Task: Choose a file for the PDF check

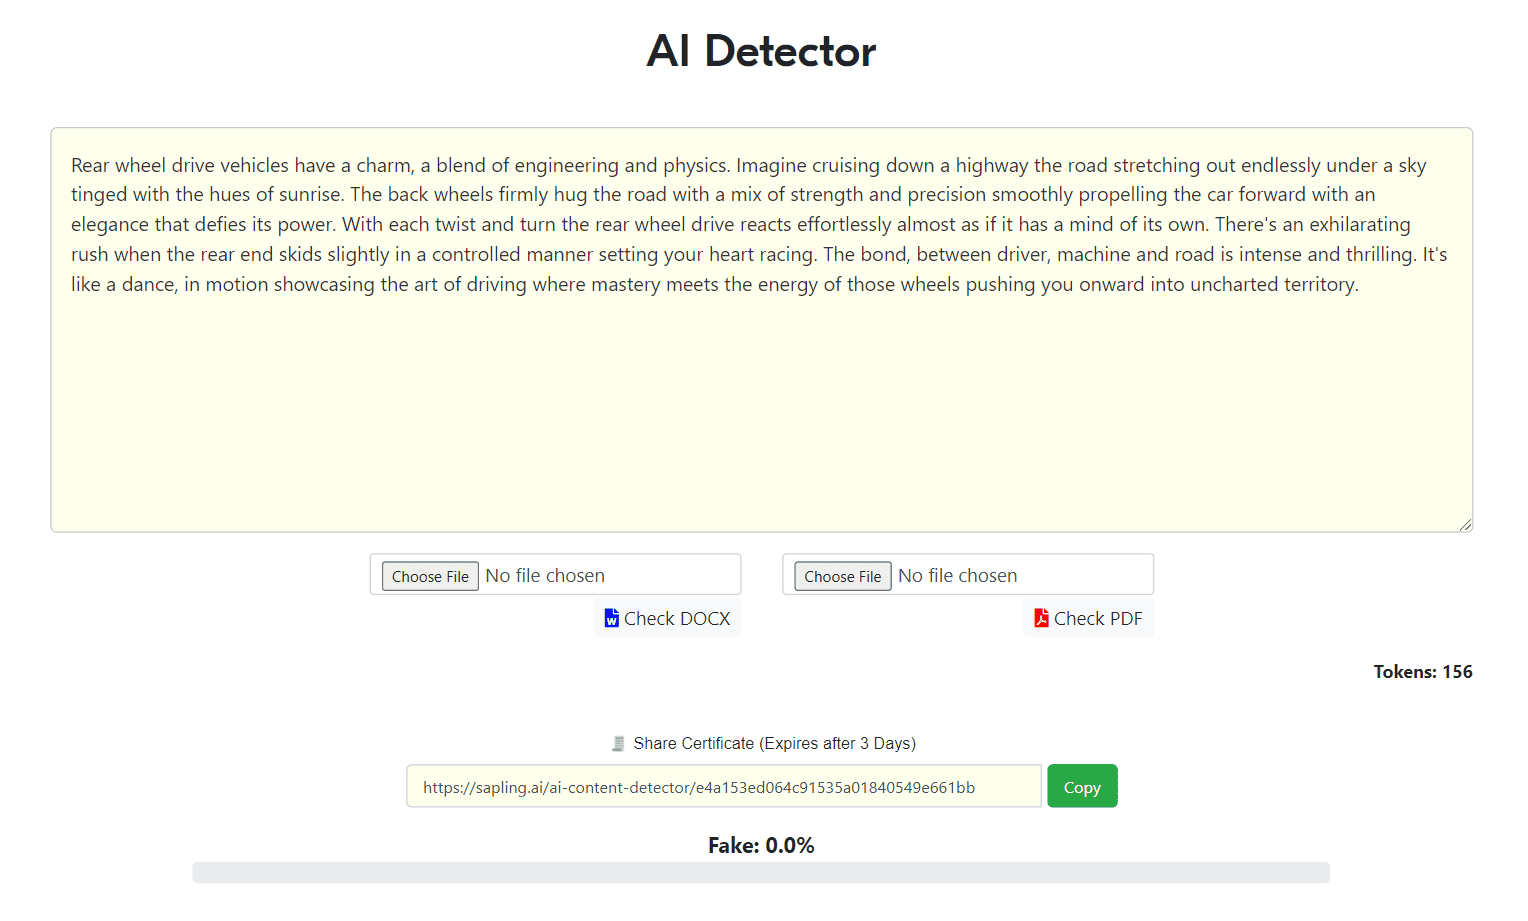Action: point(843,576)
